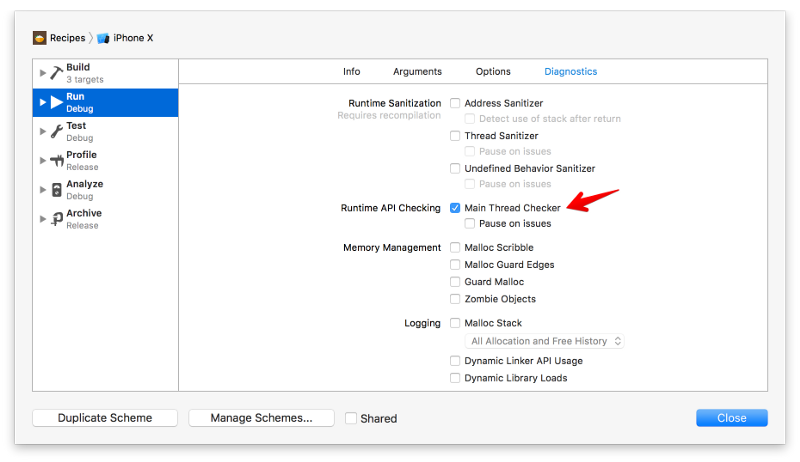Select the Archive action icon

pyautogui.click(x=57, y=219)
